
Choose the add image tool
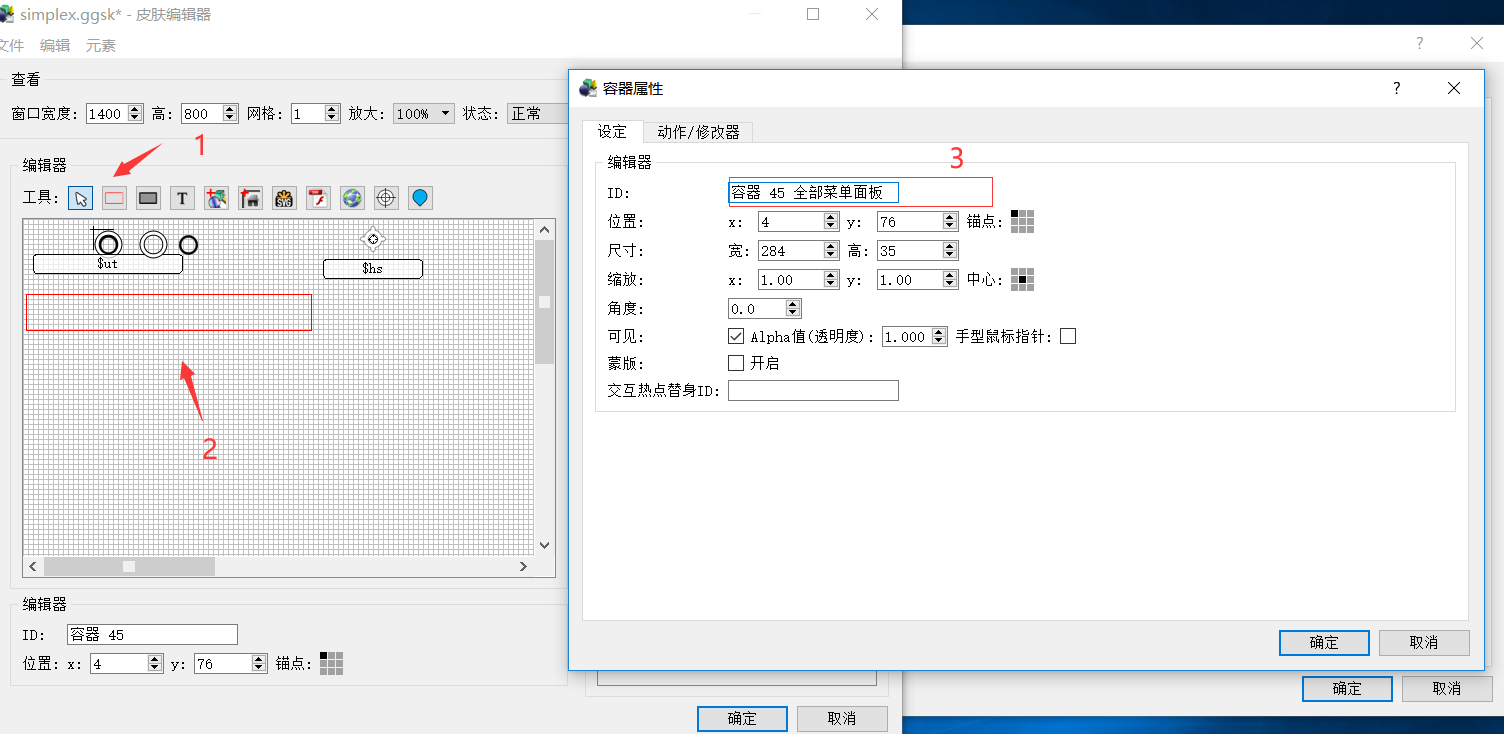(217, 198)
